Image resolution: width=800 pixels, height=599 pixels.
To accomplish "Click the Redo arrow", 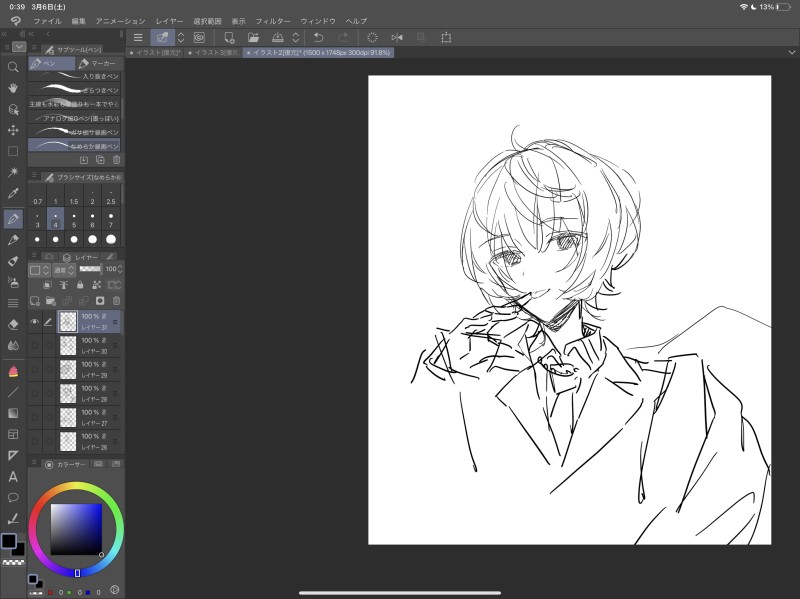I will [343, 37].
